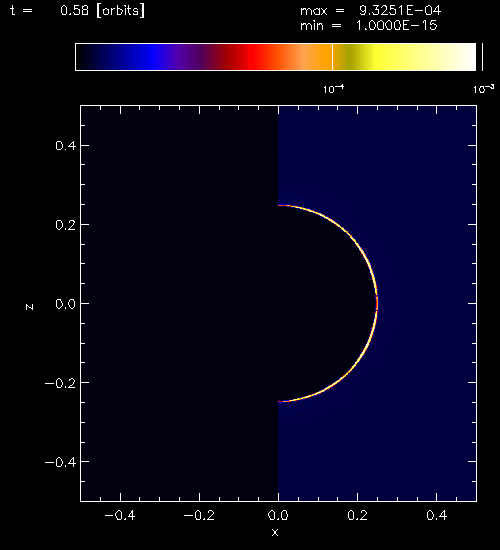Image resolution: width=500 pixels, height=550 pixels.
Task: Click the -0.2 tick label on z axis
Action: click(60, 383)
